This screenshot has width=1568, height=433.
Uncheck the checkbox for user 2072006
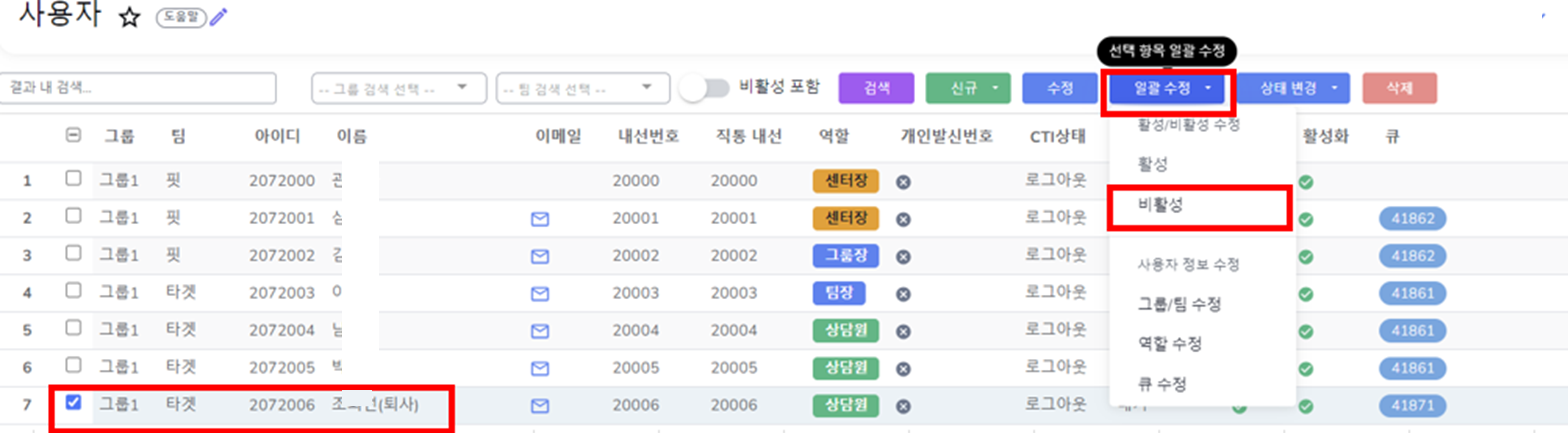(x=73, y=402)
